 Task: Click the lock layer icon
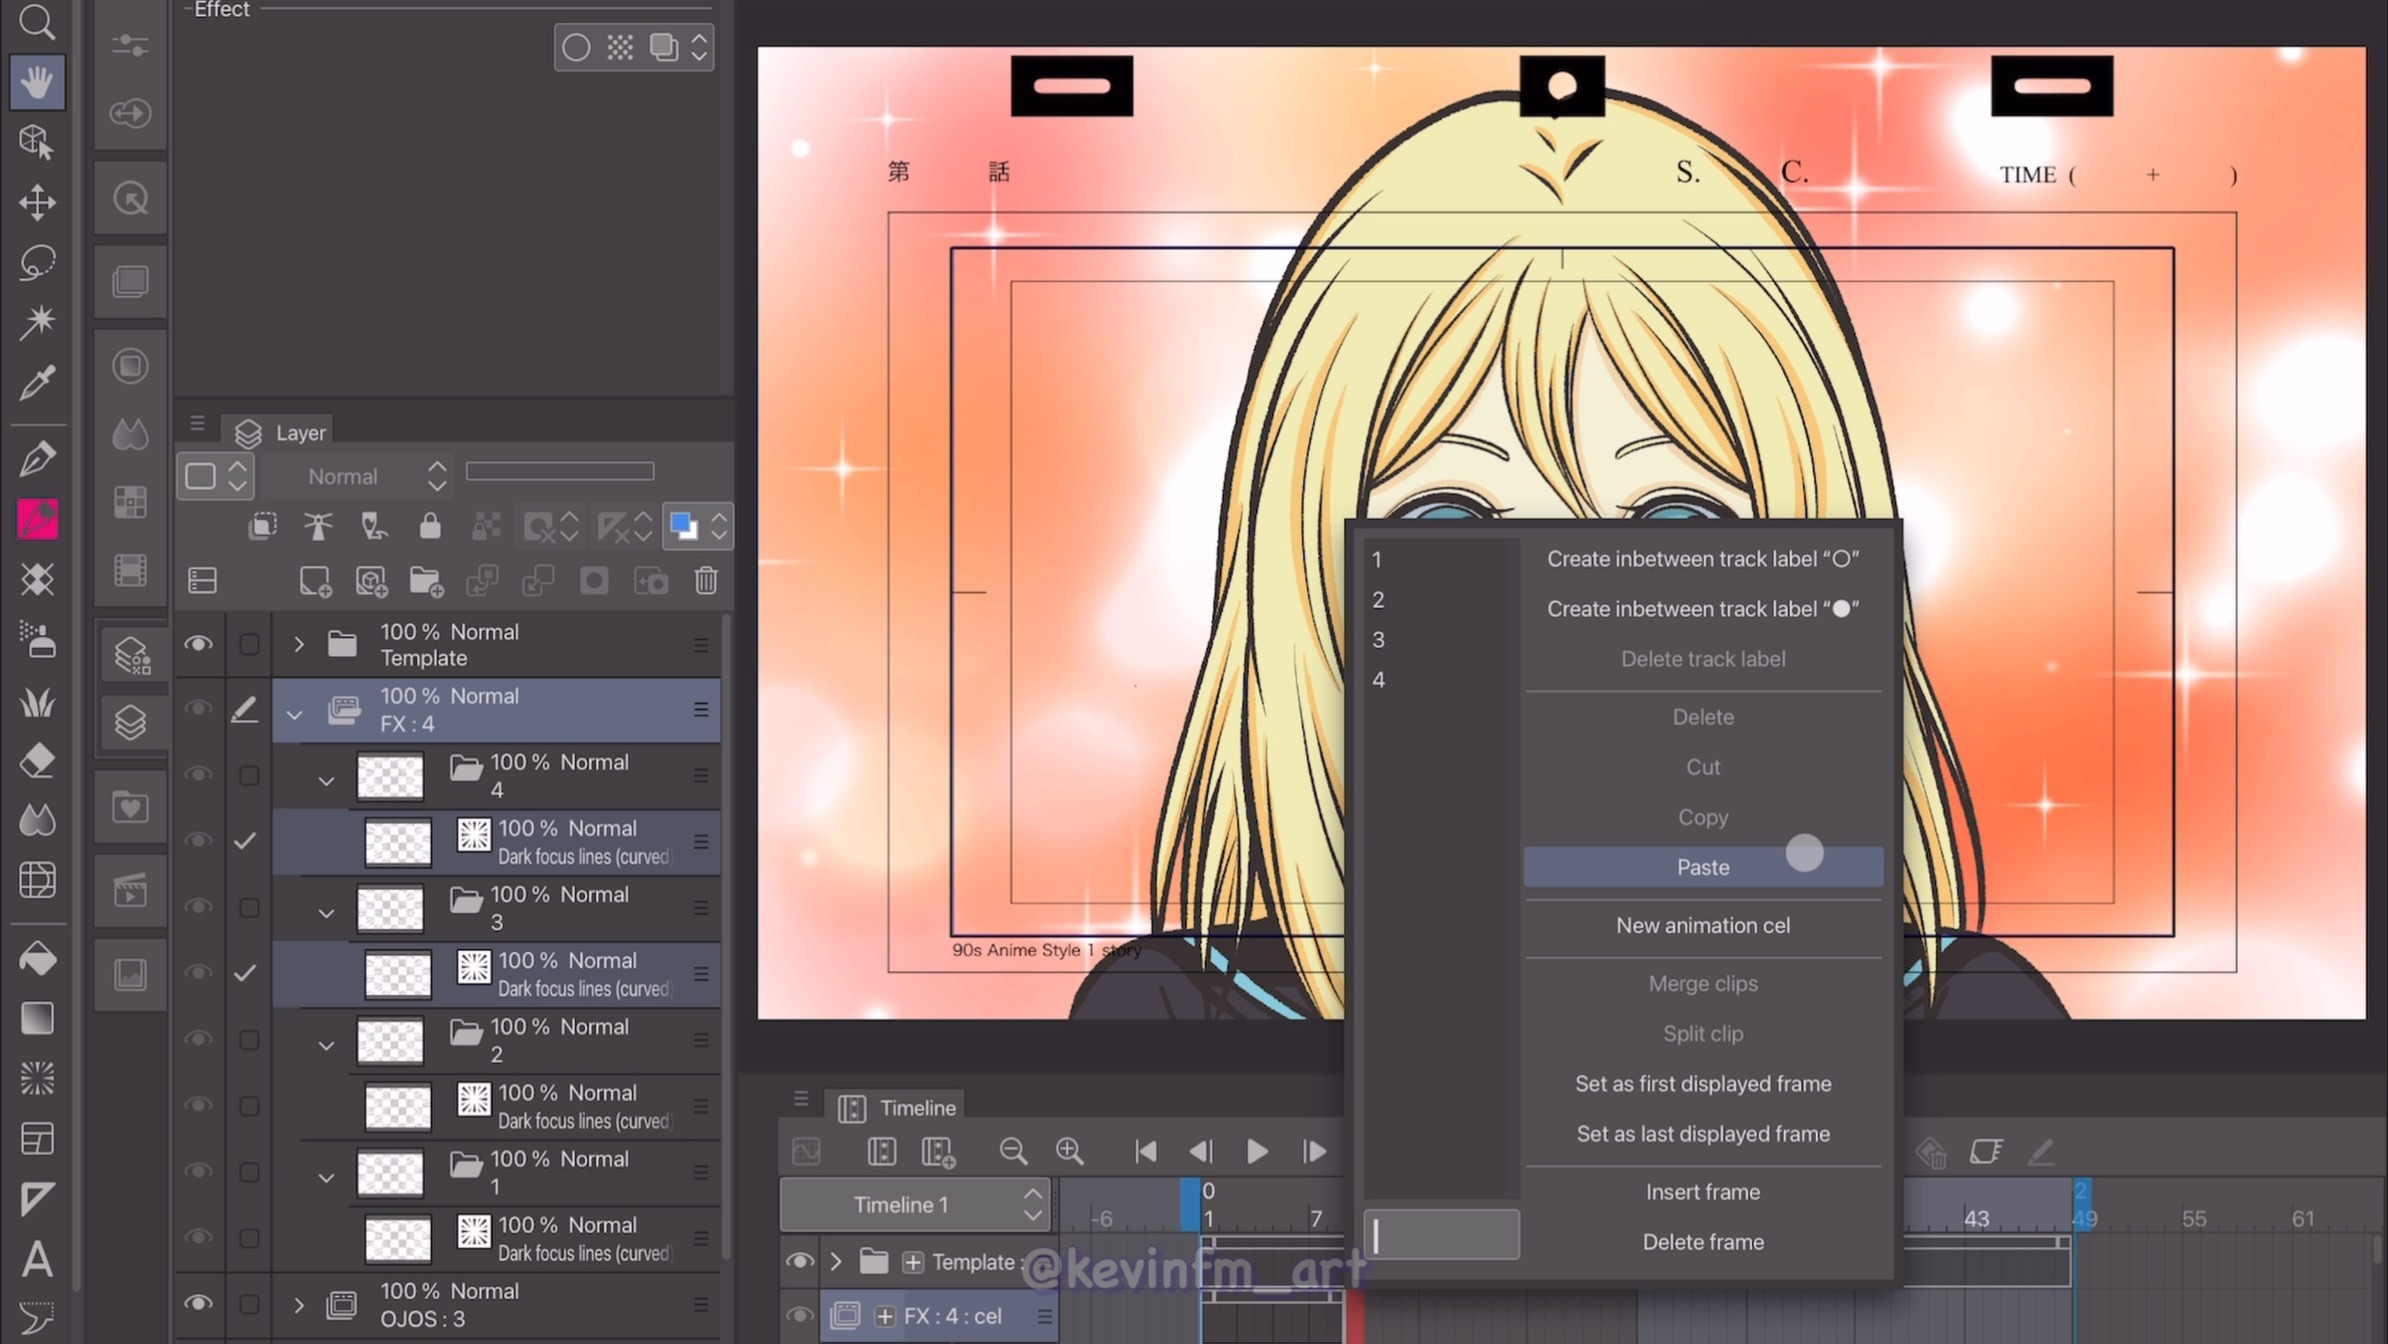(x=430, y=526)
